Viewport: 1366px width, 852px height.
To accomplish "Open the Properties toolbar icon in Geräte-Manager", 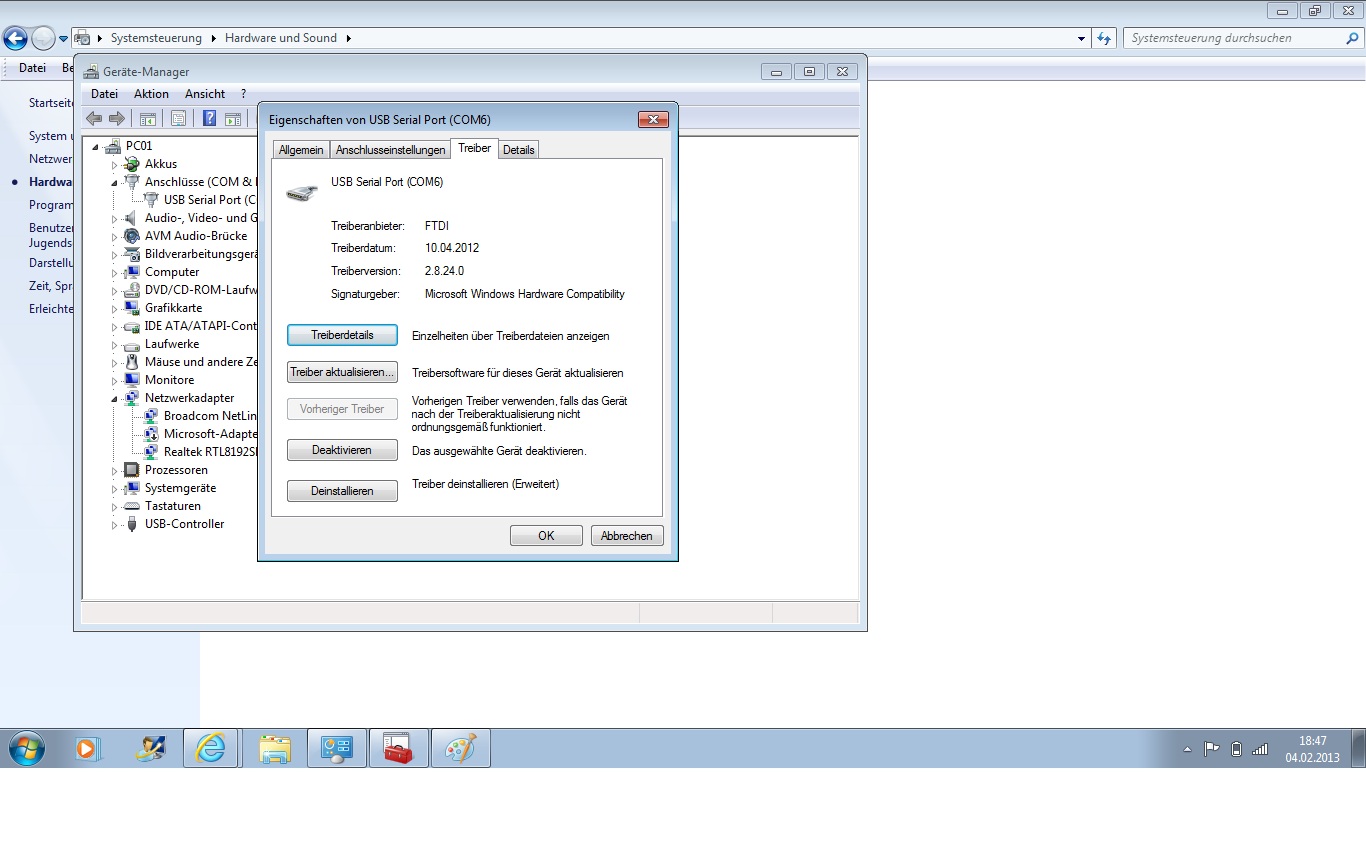I will point(178,118).
